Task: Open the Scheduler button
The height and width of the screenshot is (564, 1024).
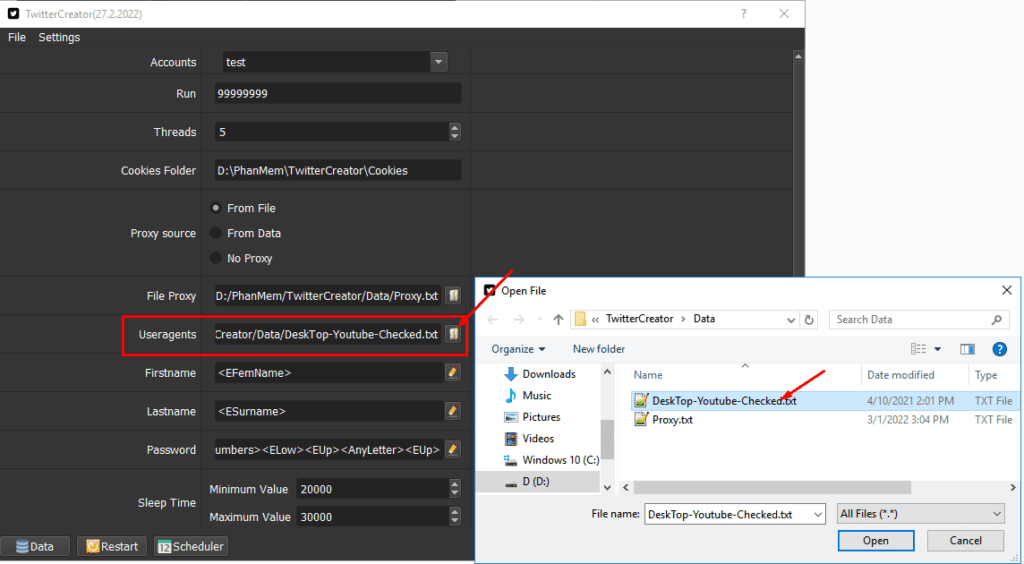Action: tap(191, 546)
